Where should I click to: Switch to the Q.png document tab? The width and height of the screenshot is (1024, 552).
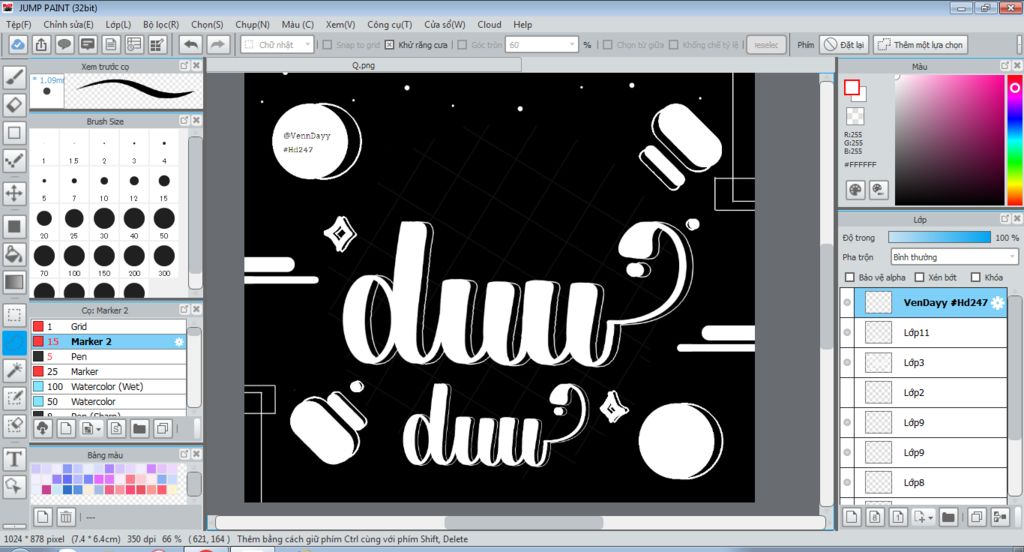click(x=364, y=65)
